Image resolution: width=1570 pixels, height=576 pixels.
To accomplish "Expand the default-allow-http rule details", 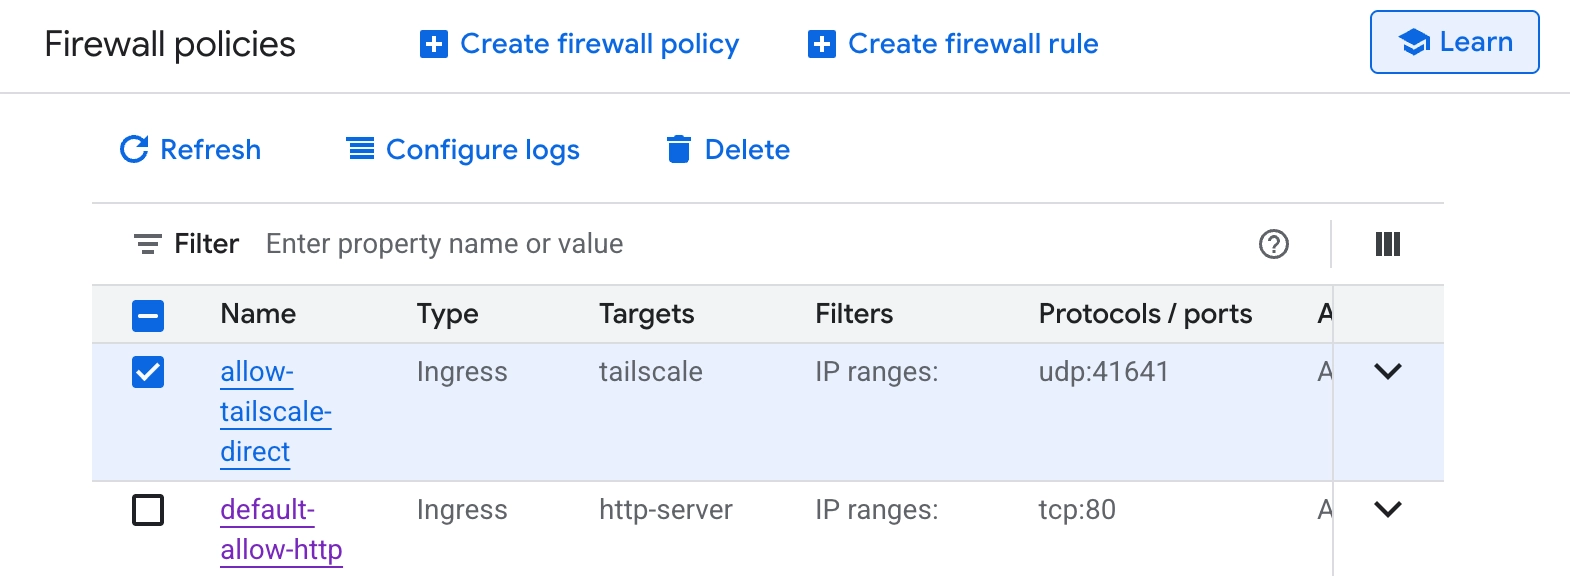I will (x=1388, y=509).
